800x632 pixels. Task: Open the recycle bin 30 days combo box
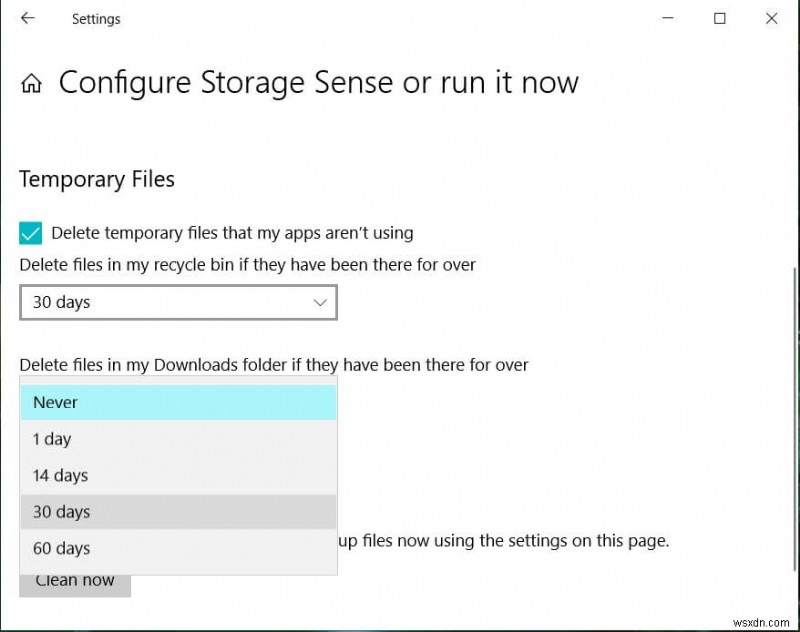click(178, 302)
